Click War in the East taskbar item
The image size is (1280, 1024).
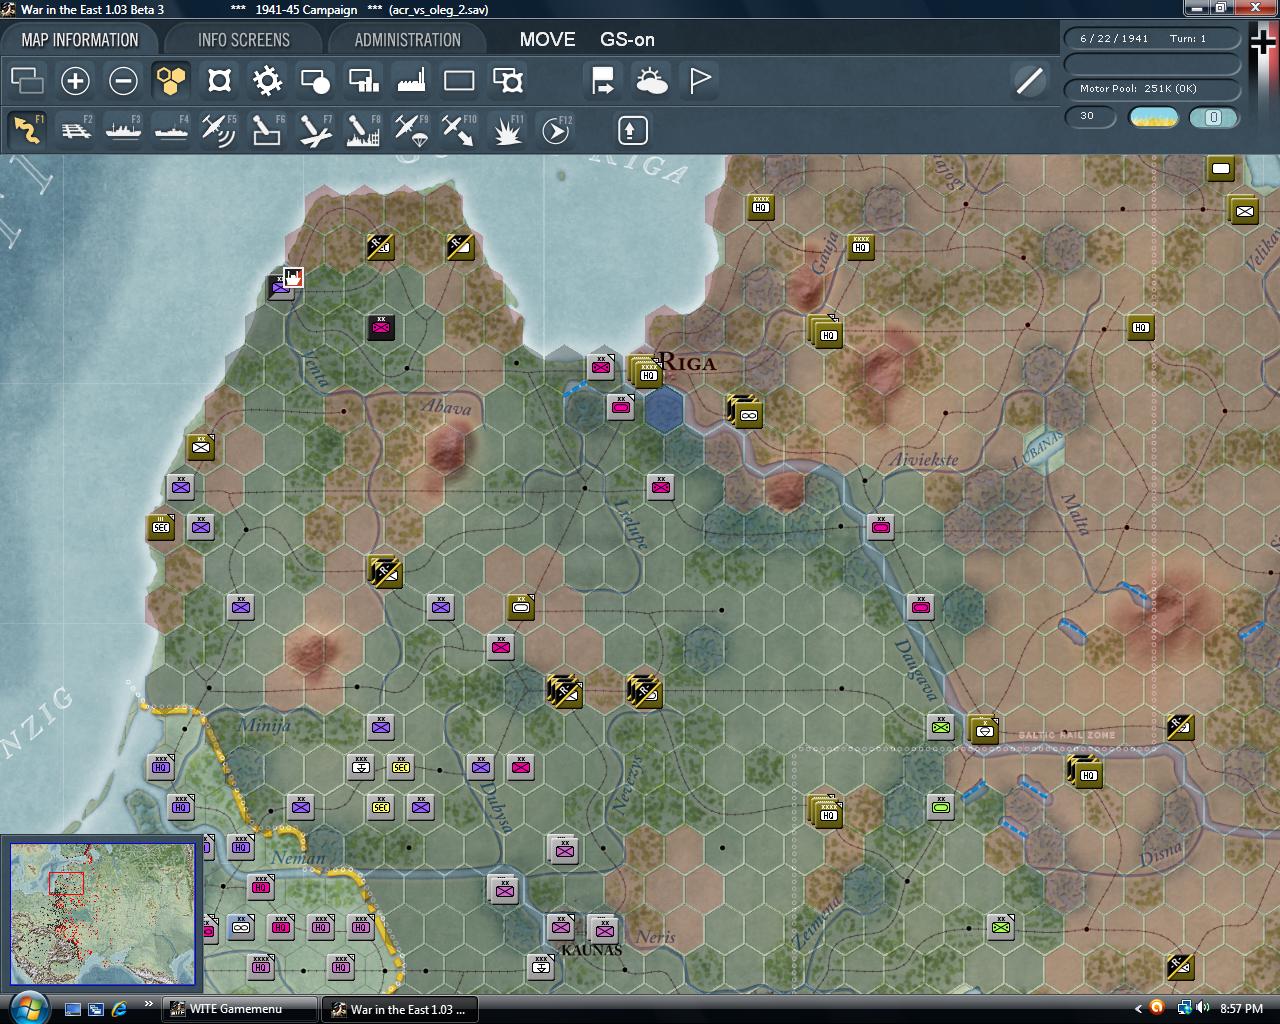(x=400, y=1009)
